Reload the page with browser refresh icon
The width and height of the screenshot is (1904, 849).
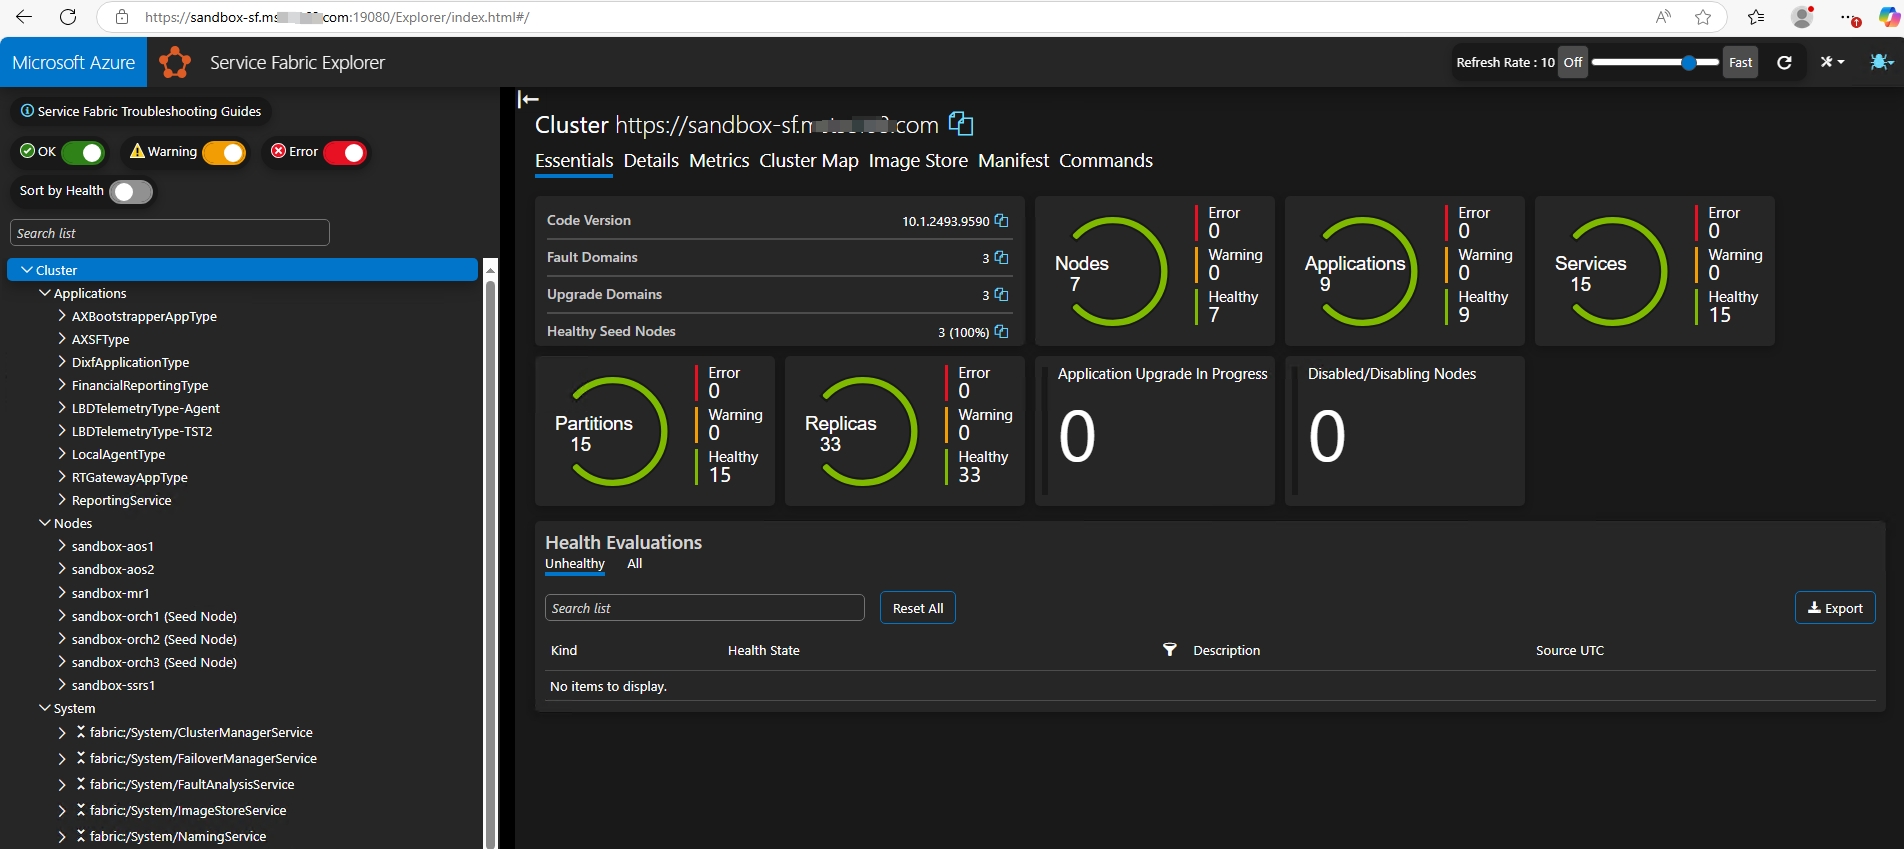click(68, 17)
